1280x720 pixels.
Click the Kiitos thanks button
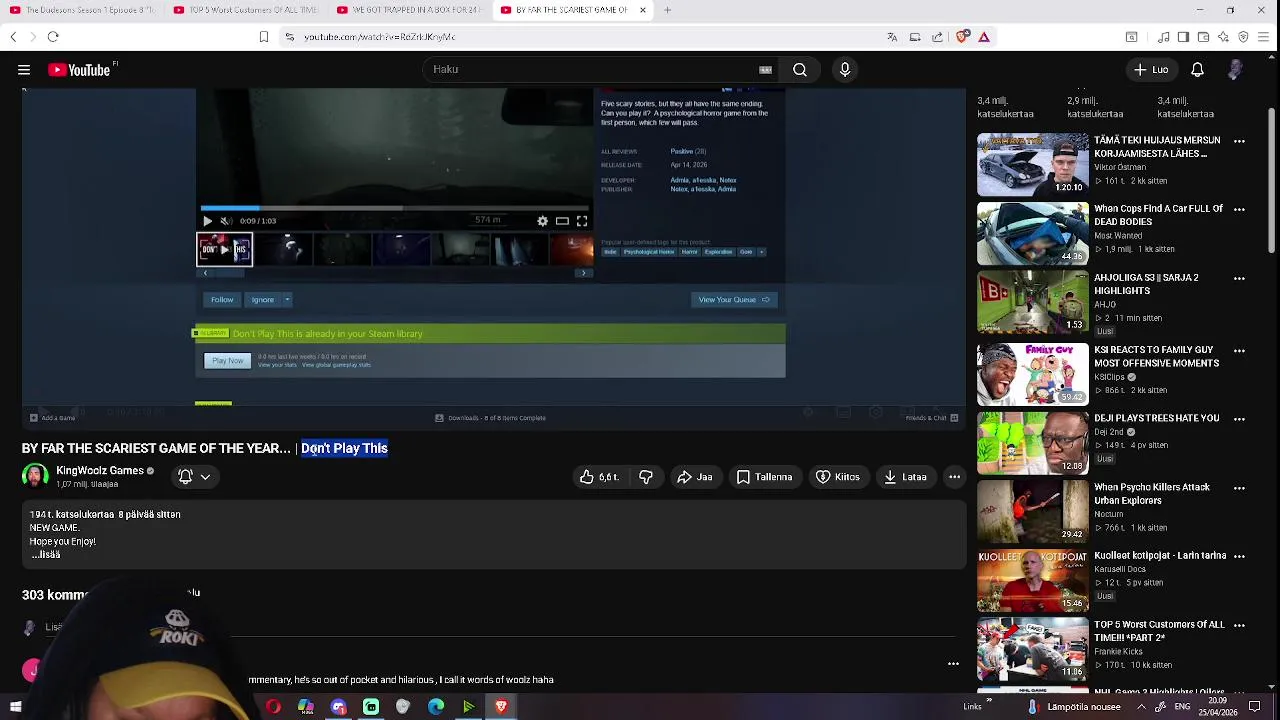point(838,477)
